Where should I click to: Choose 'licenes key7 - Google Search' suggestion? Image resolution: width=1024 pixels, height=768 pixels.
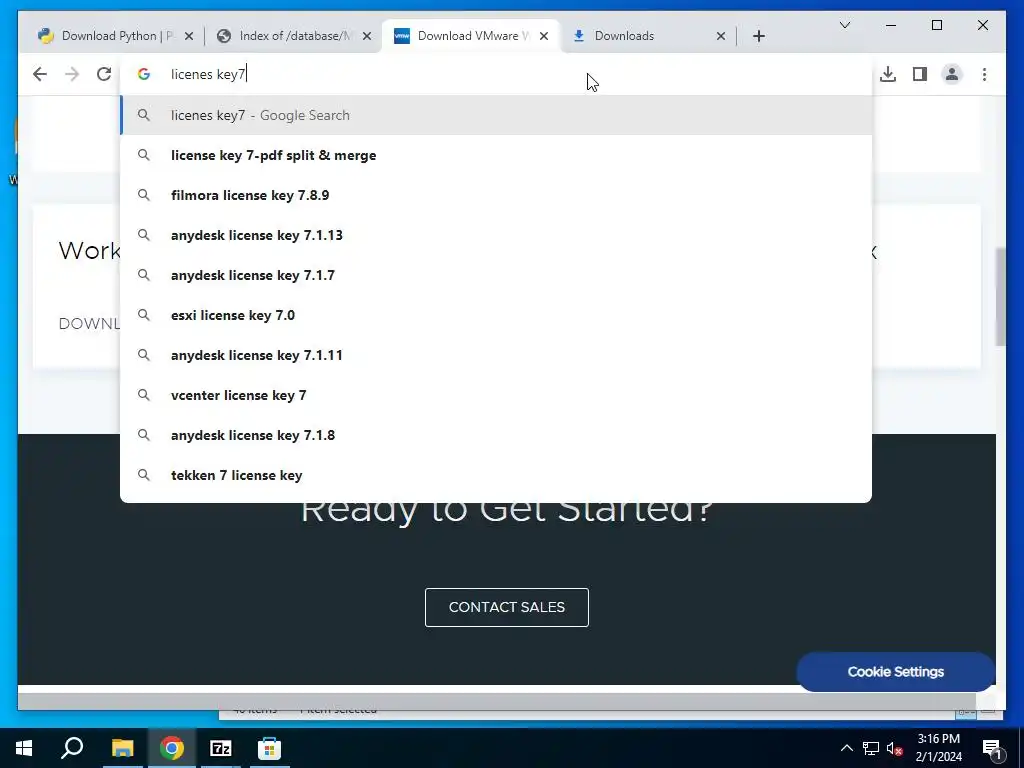[x=496, y=116]
